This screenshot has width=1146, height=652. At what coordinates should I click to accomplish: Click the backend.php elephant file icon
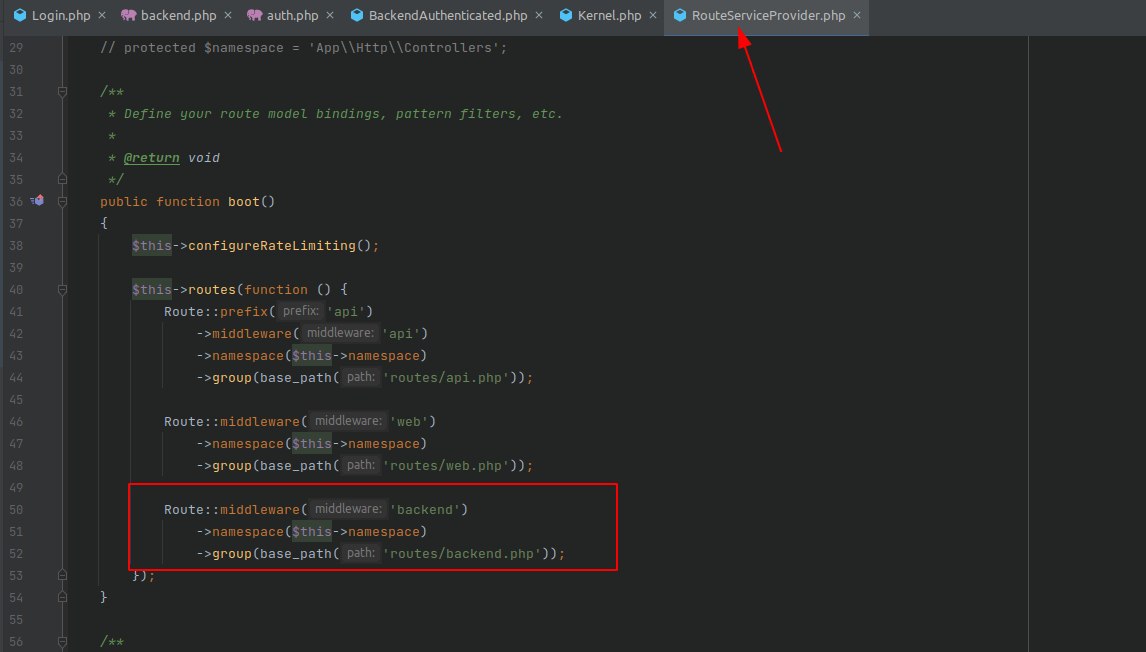(129, 15)
